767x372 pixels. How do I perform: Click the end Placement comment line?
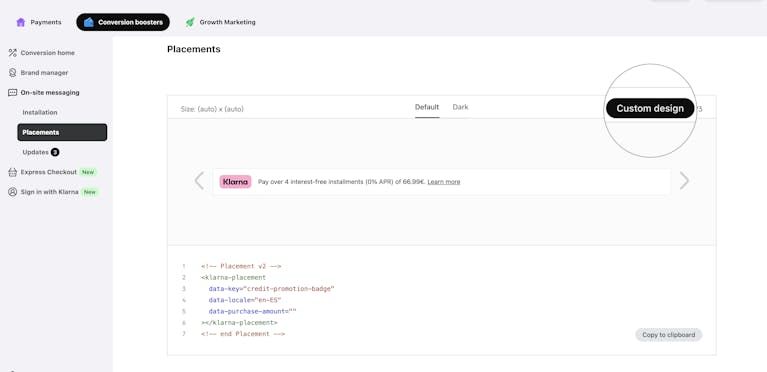[x=243, y=334]
